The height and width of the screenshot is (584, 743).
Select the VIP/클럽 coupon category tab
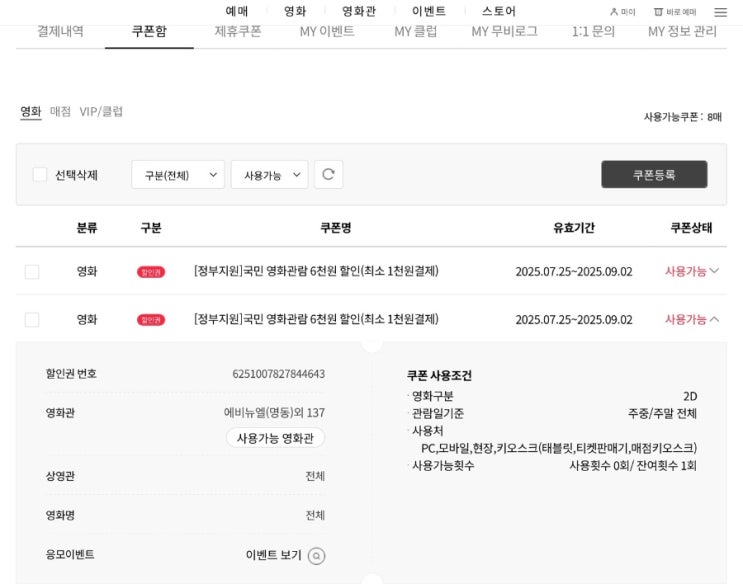(101, 111)
